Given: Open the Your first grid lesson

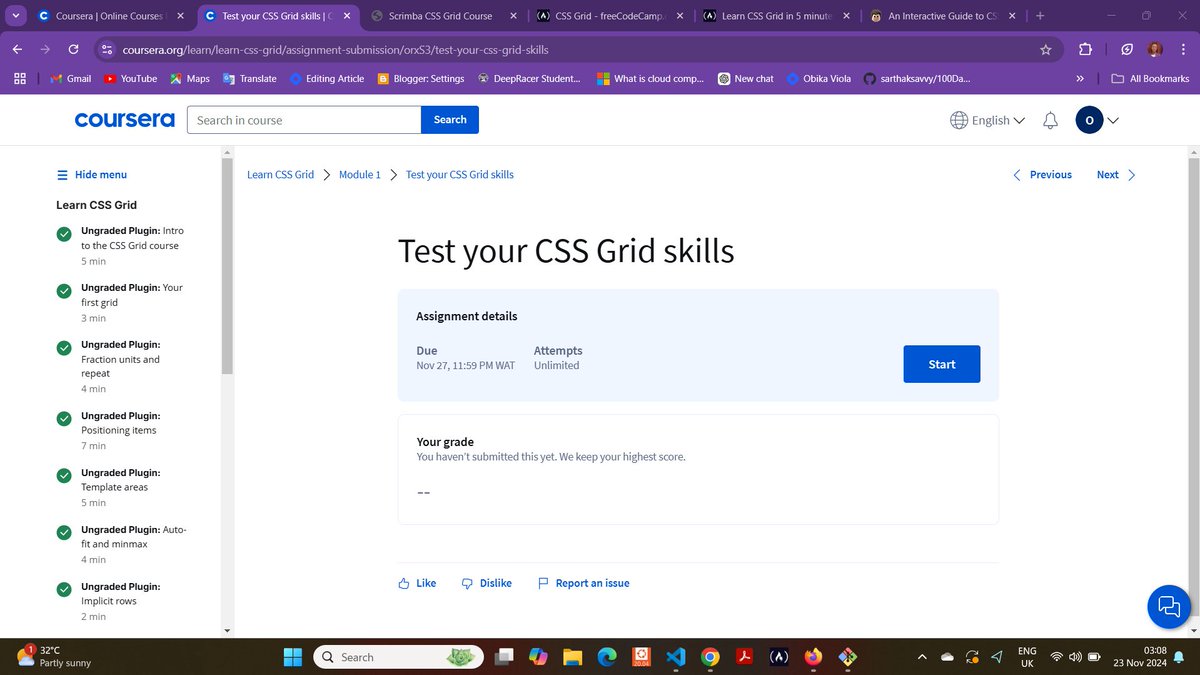Looking at the screenshot, I should coord(120,302).
